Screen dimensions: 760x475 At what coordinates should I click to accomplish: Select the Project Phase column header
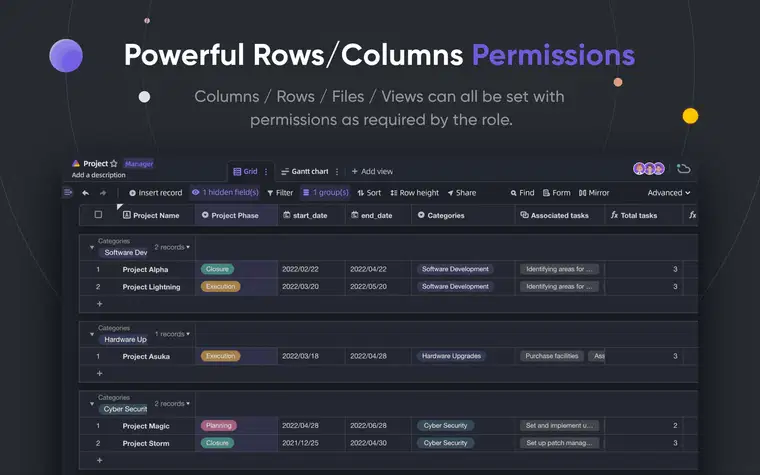(x=236, y=215)
